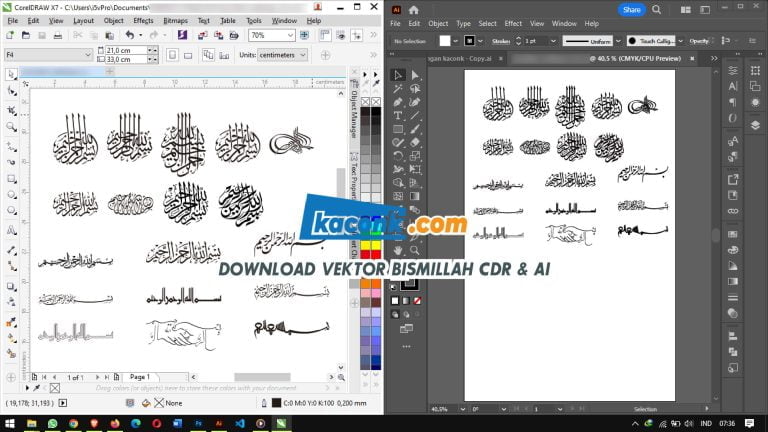Click the Share button in Illustrator
768x432 pixels.
tap(631, 10)
